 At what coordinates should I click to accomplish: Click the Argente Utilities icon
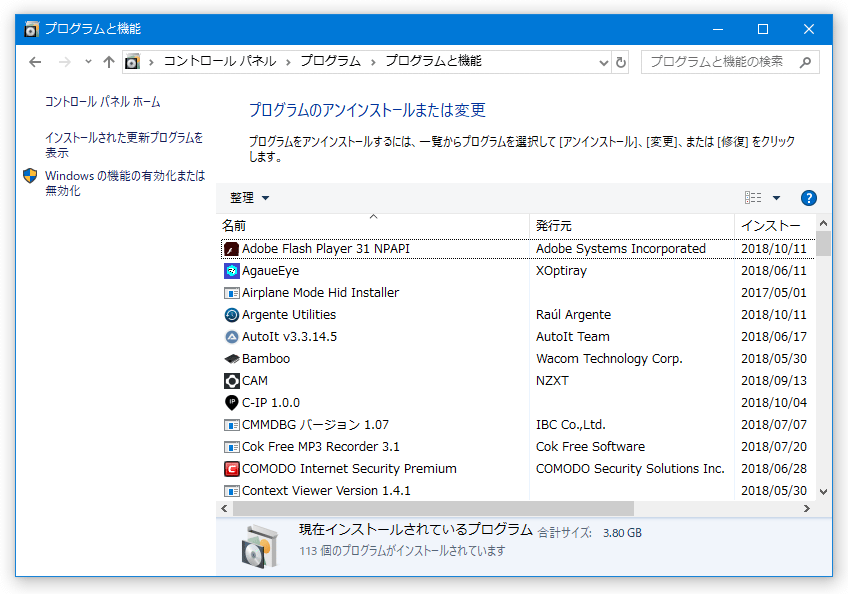(231, 315)
